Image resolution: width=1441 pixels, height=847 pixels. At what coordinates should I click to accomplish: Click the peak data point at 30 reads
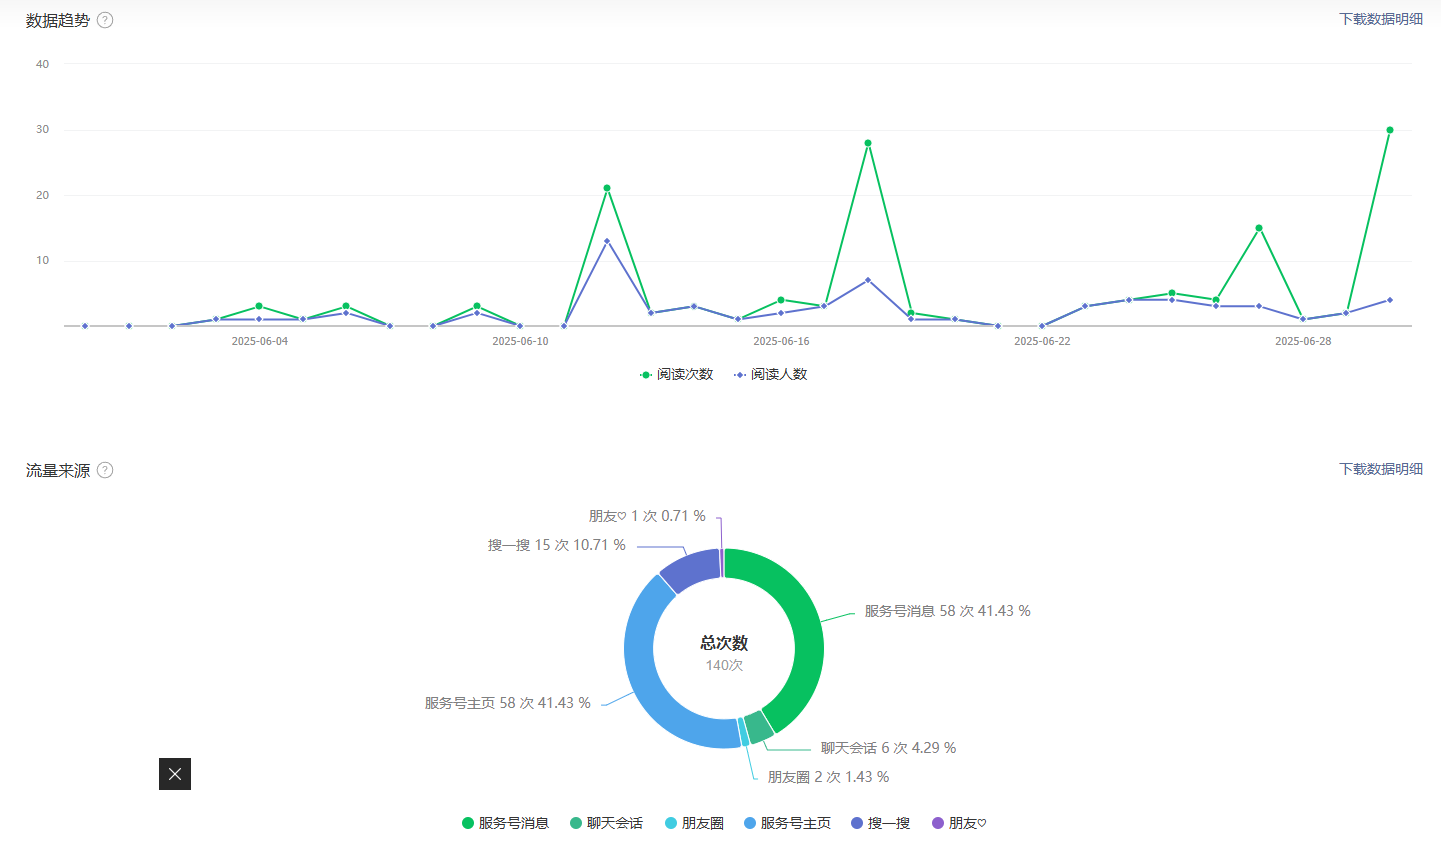(1389, 130)
